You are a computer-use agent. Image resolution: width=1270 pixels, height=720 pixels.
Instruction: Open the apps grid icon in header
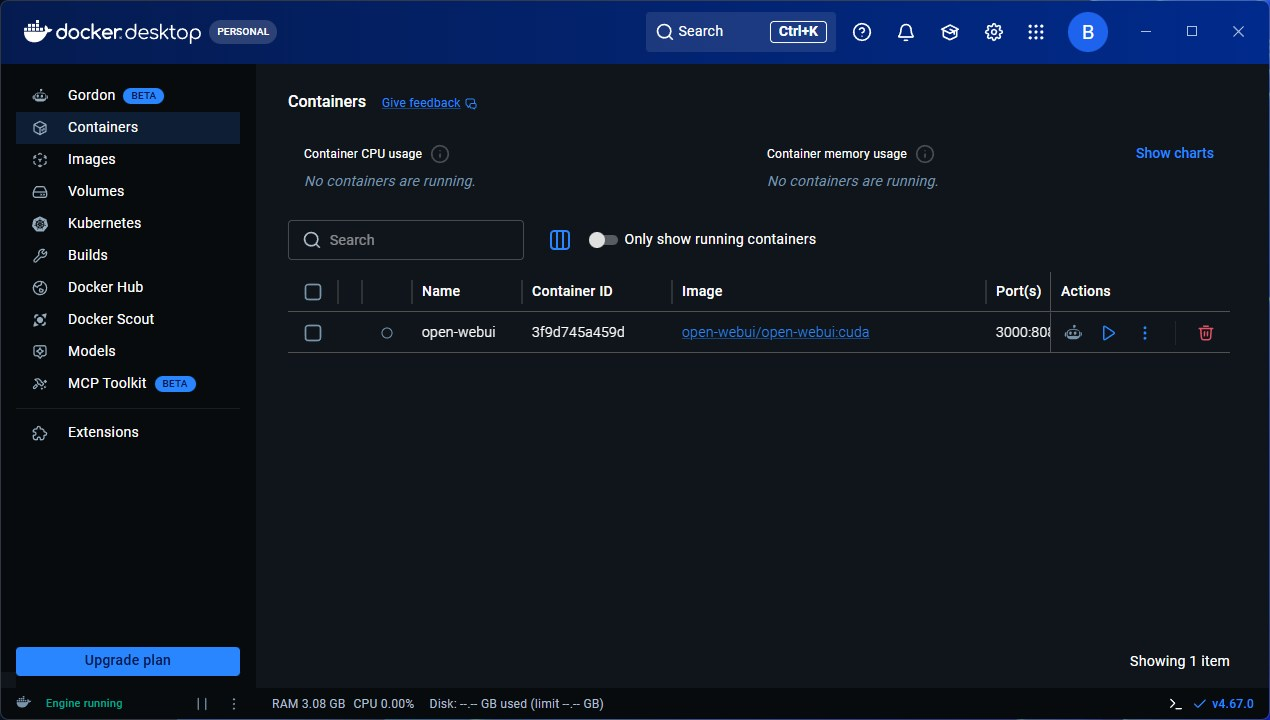pyautogui.click(x=1036, y=32)
